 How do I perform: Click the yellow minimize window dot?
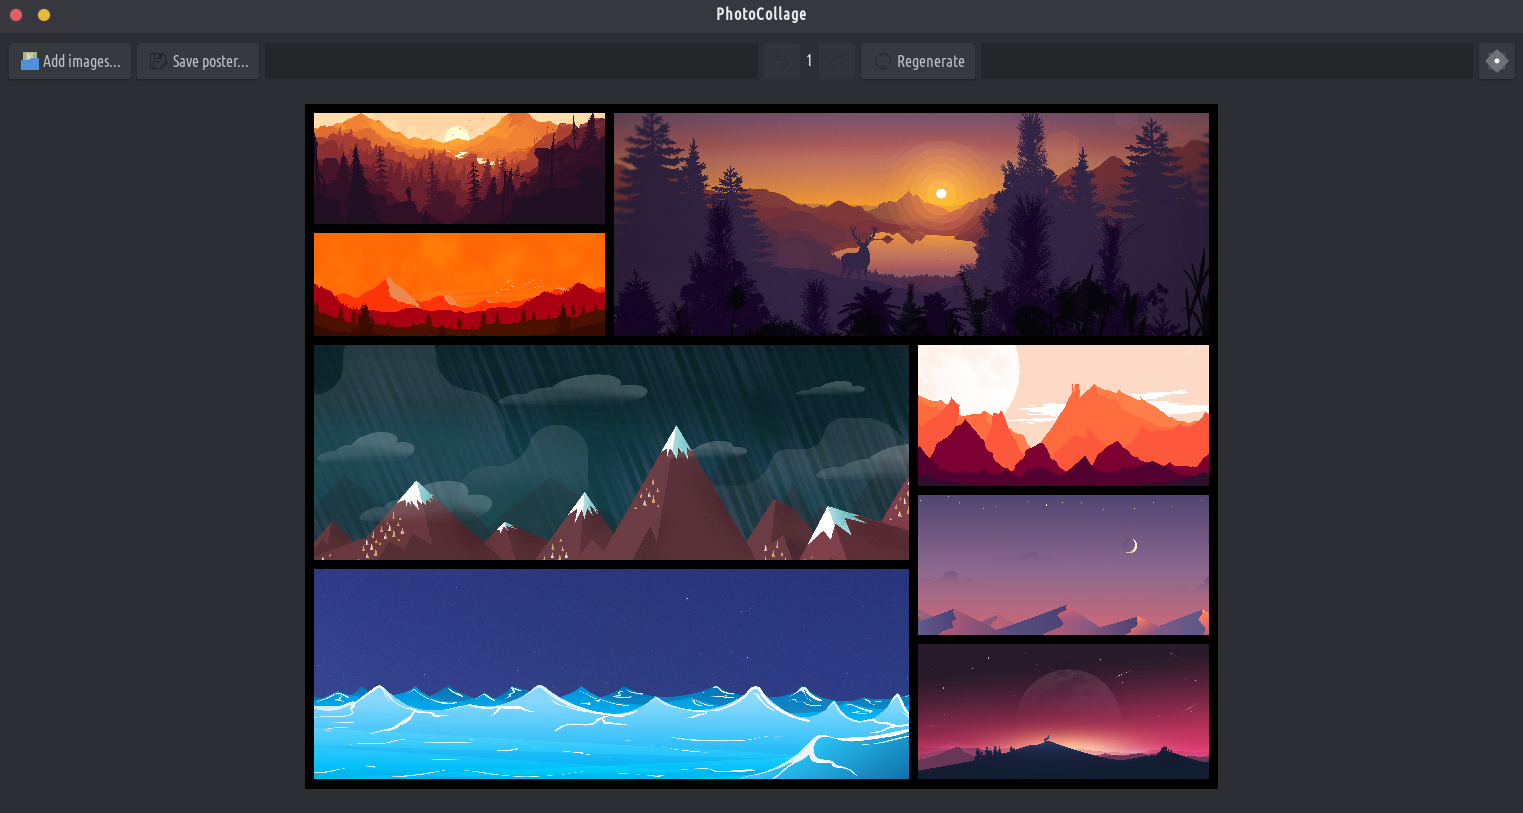(44, 14)
